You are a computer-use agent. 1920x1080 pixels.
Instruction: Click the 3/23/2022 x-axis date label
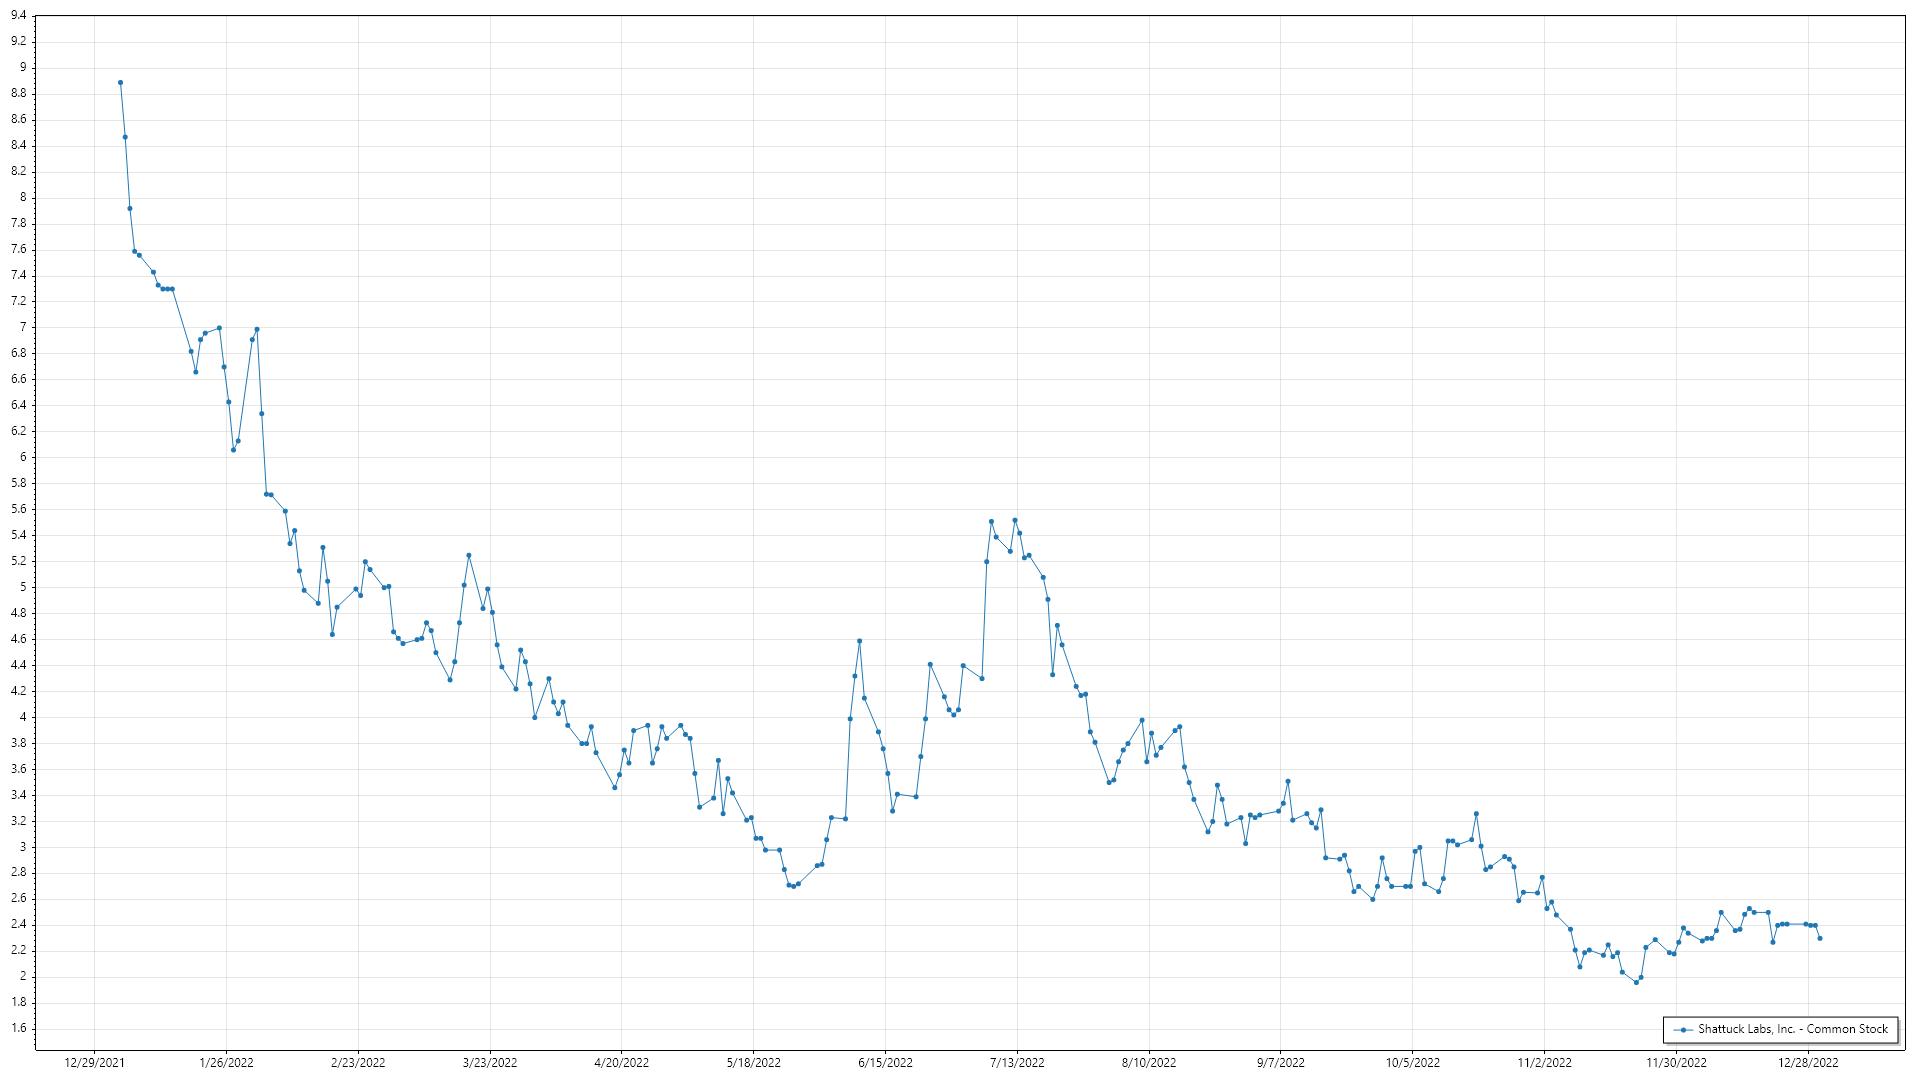[x=490, y=1063]
